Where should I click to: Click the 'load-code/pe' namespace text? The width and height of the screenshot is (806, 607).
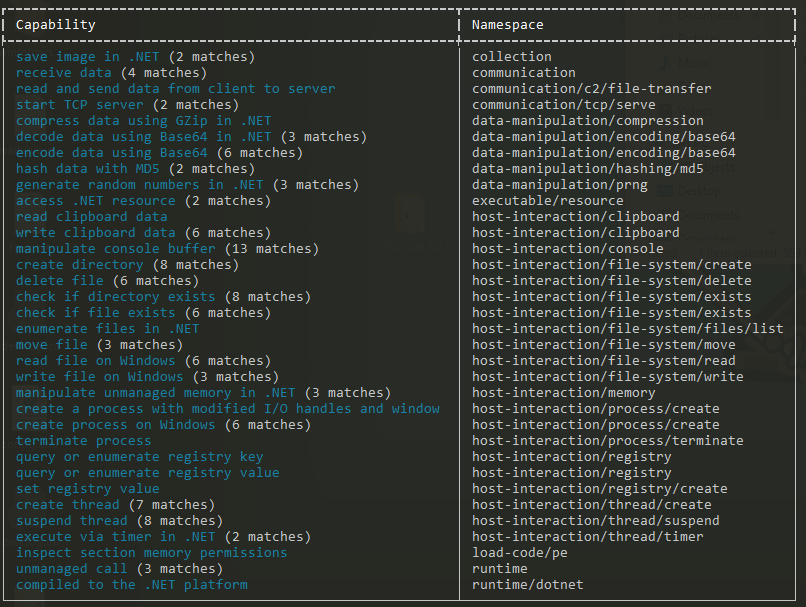pos(520,553)
